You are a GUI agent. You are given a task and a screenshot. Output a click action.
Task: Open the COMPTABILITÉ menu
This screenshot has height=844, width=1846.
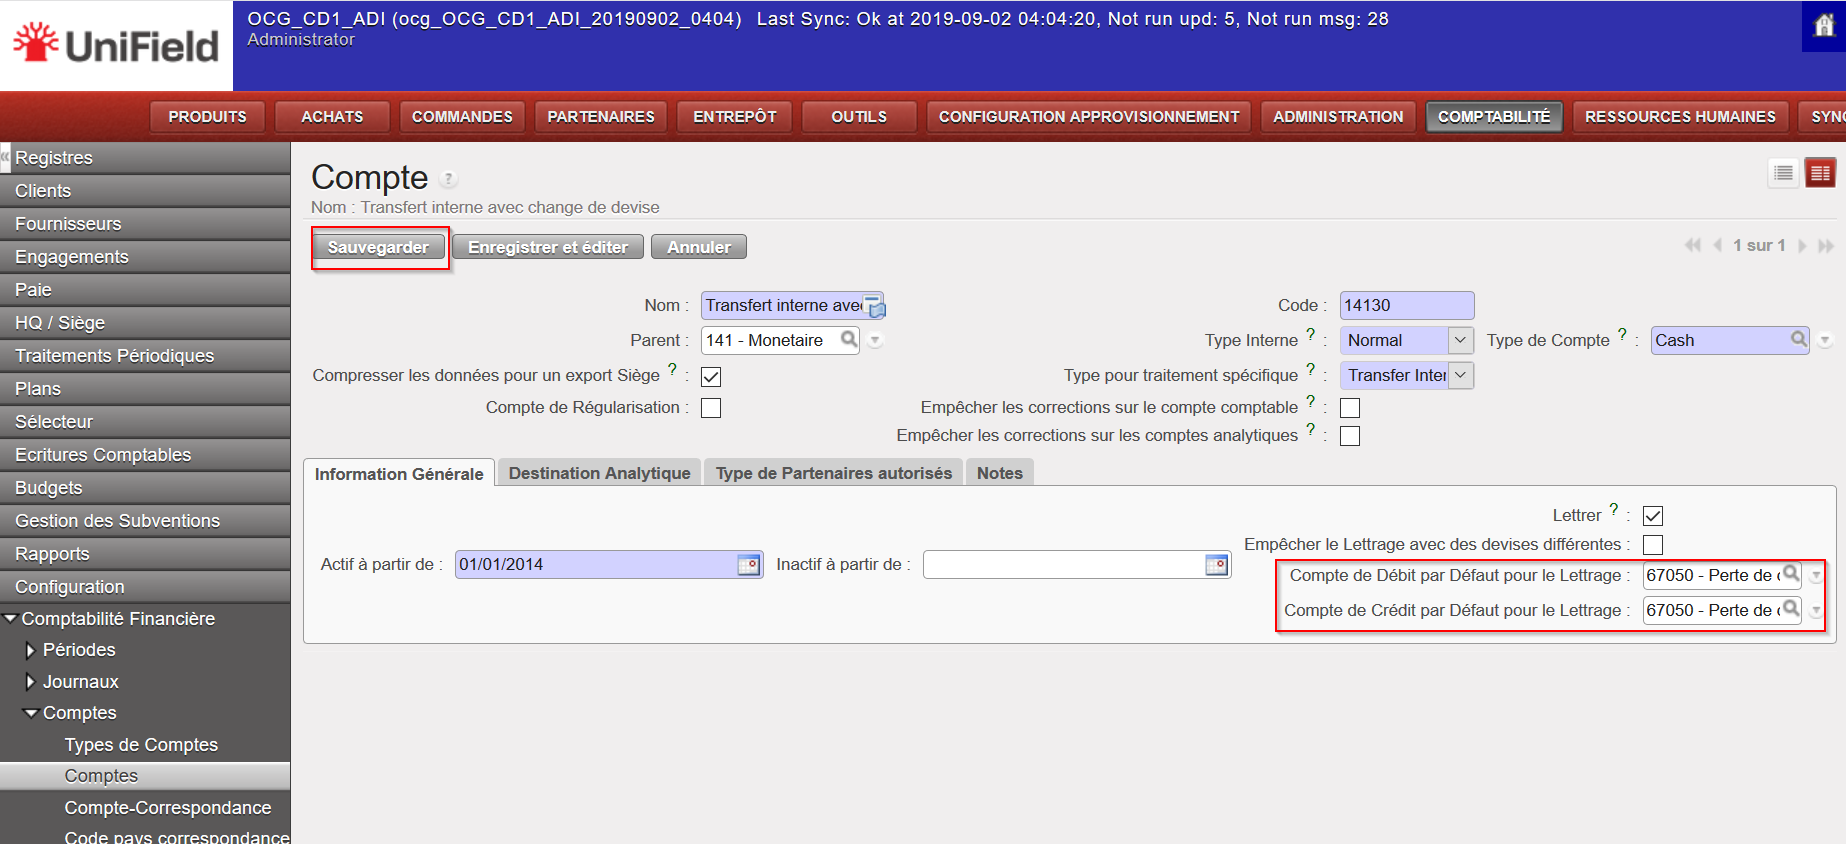(x=1493, y=117)
